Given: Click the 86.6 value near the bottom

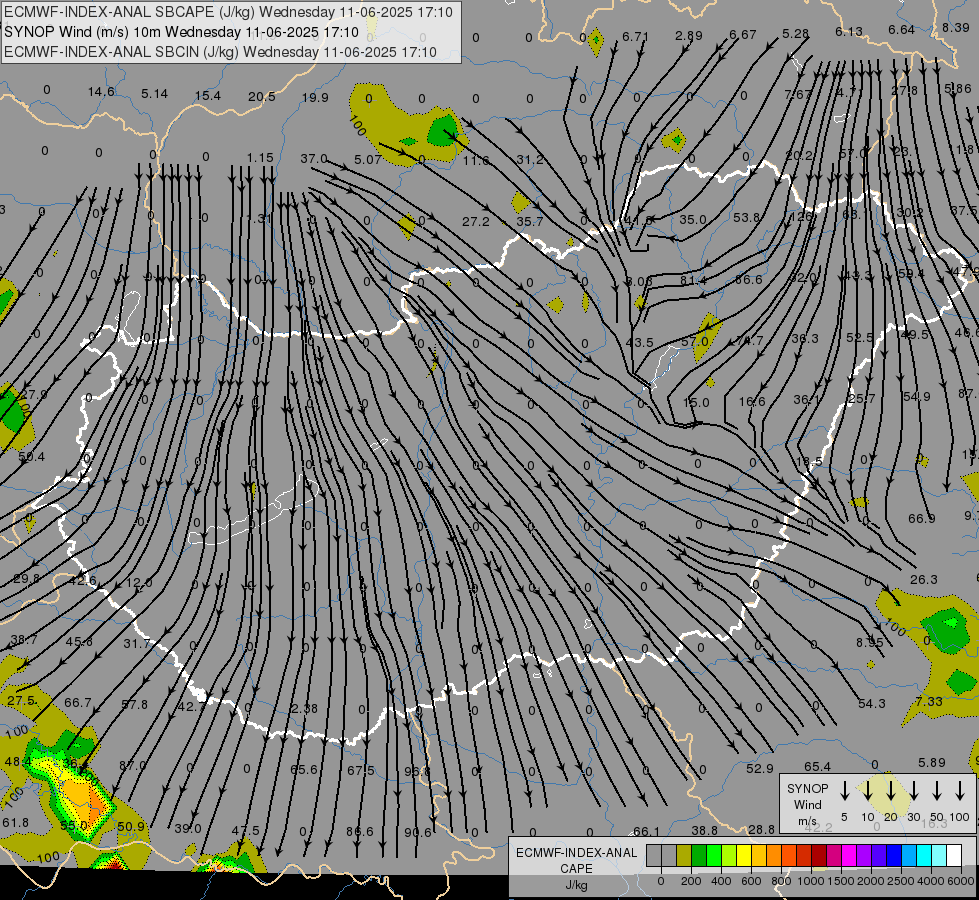Looking at the screenshot, I should click(360, 831).
